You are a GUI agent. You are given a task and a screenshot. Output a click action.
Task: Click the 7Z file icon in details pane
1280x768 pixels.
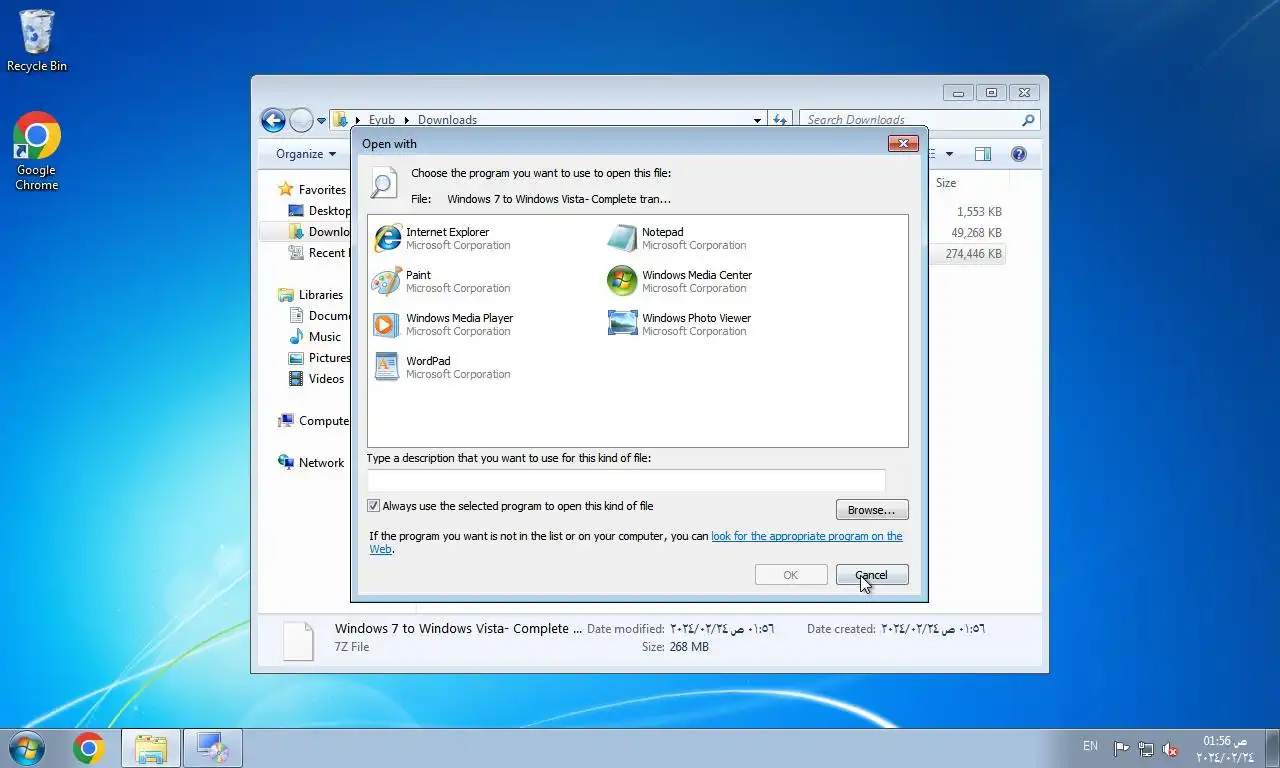[x=298, y=640]
